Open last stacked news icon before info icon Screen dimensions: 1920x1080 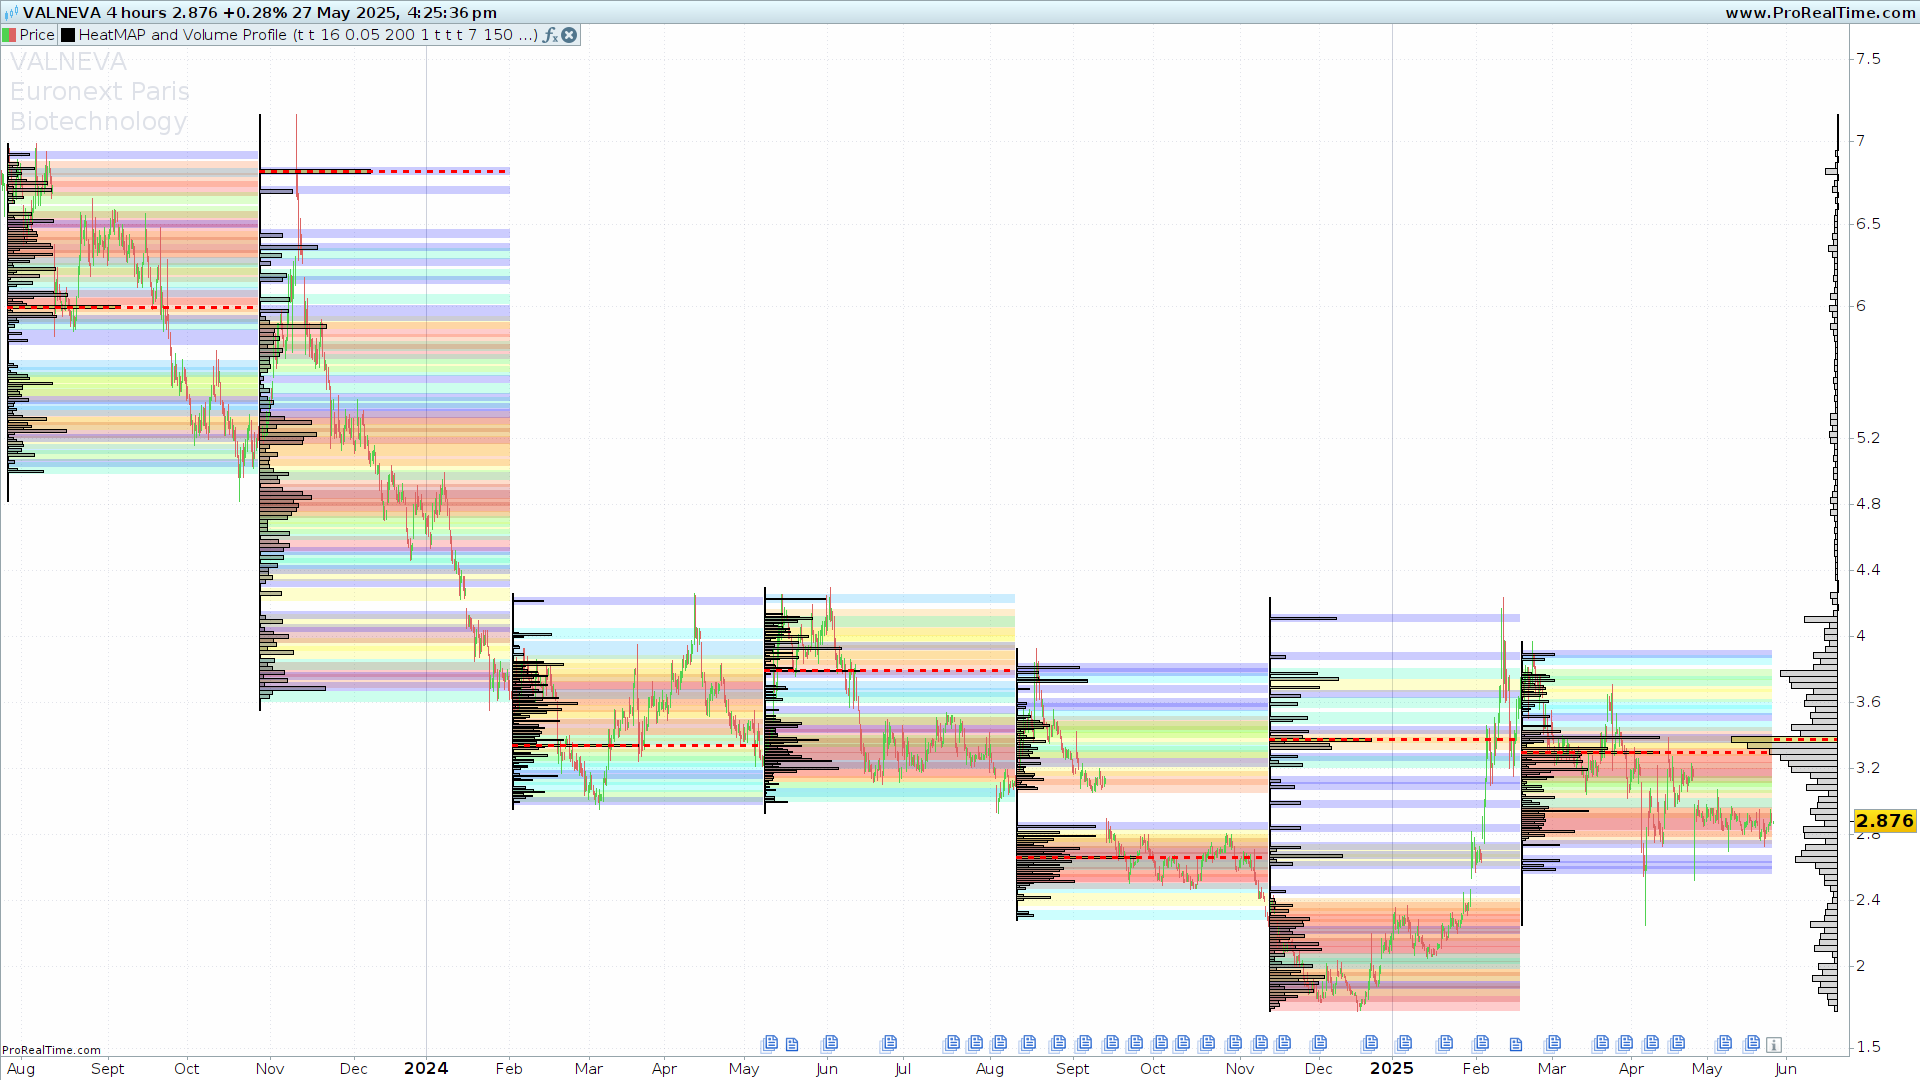[1751, 1044]
